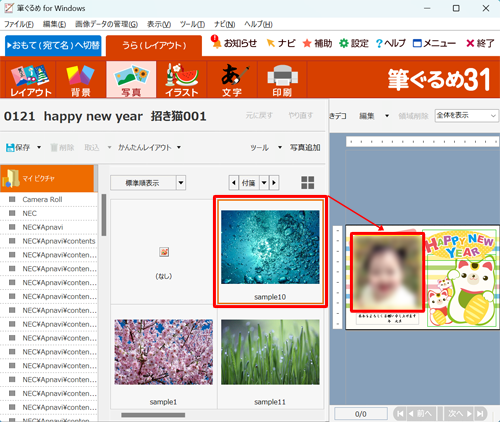This screenshot has width=500, height=422.
Task: Open the 全体を表示 zoom combo box
Action: (466, 116)
